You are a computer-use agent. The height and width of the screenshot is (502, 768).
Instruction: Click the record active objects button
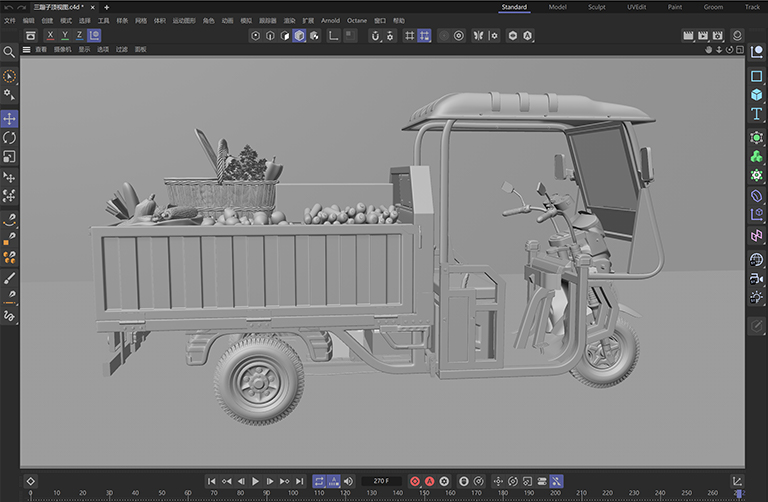click(415, 481)
